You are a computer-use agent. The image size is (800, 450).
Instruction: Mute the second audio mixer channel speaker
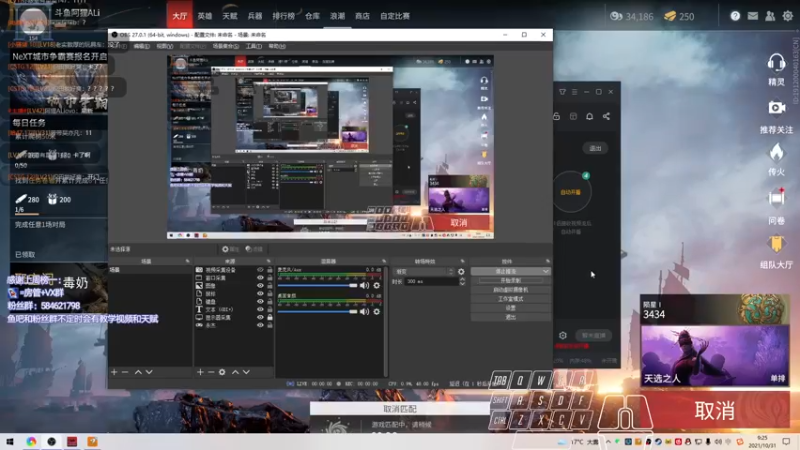click(x=364, y=312)
